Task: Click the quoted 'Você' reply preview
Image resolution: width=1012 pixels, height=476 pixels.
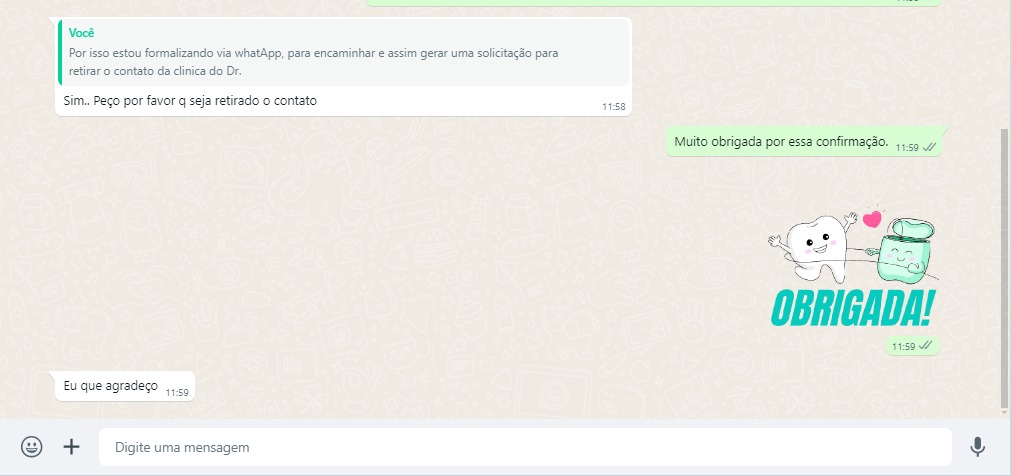Action: [x=343, y=53]
